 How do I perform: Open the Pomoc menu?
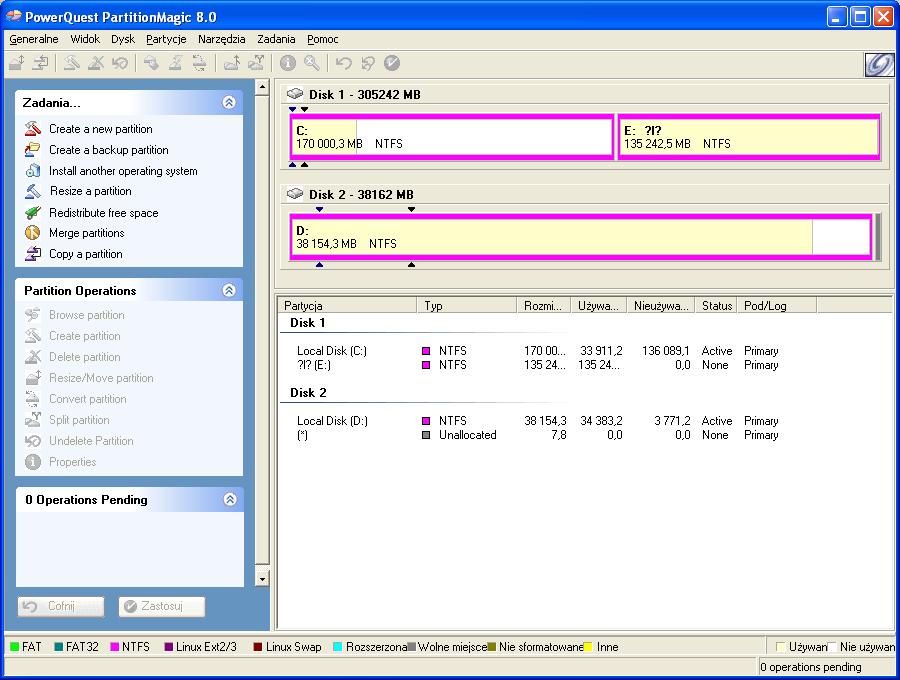(x=323, y=39)
